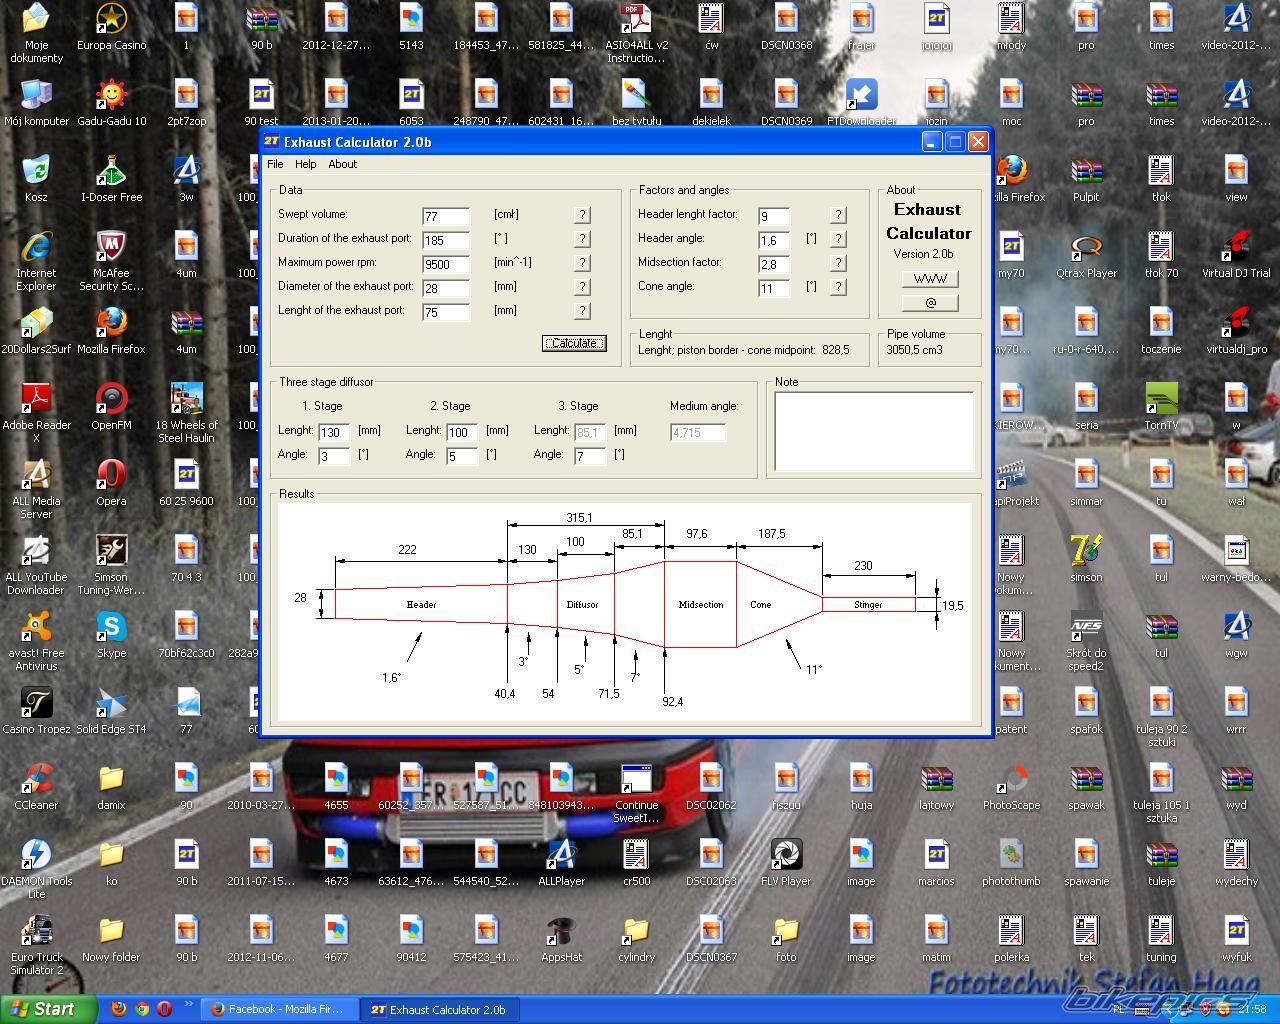Select the 1. Stage Lenght field

pyautogui.click(x=333, y=432)
